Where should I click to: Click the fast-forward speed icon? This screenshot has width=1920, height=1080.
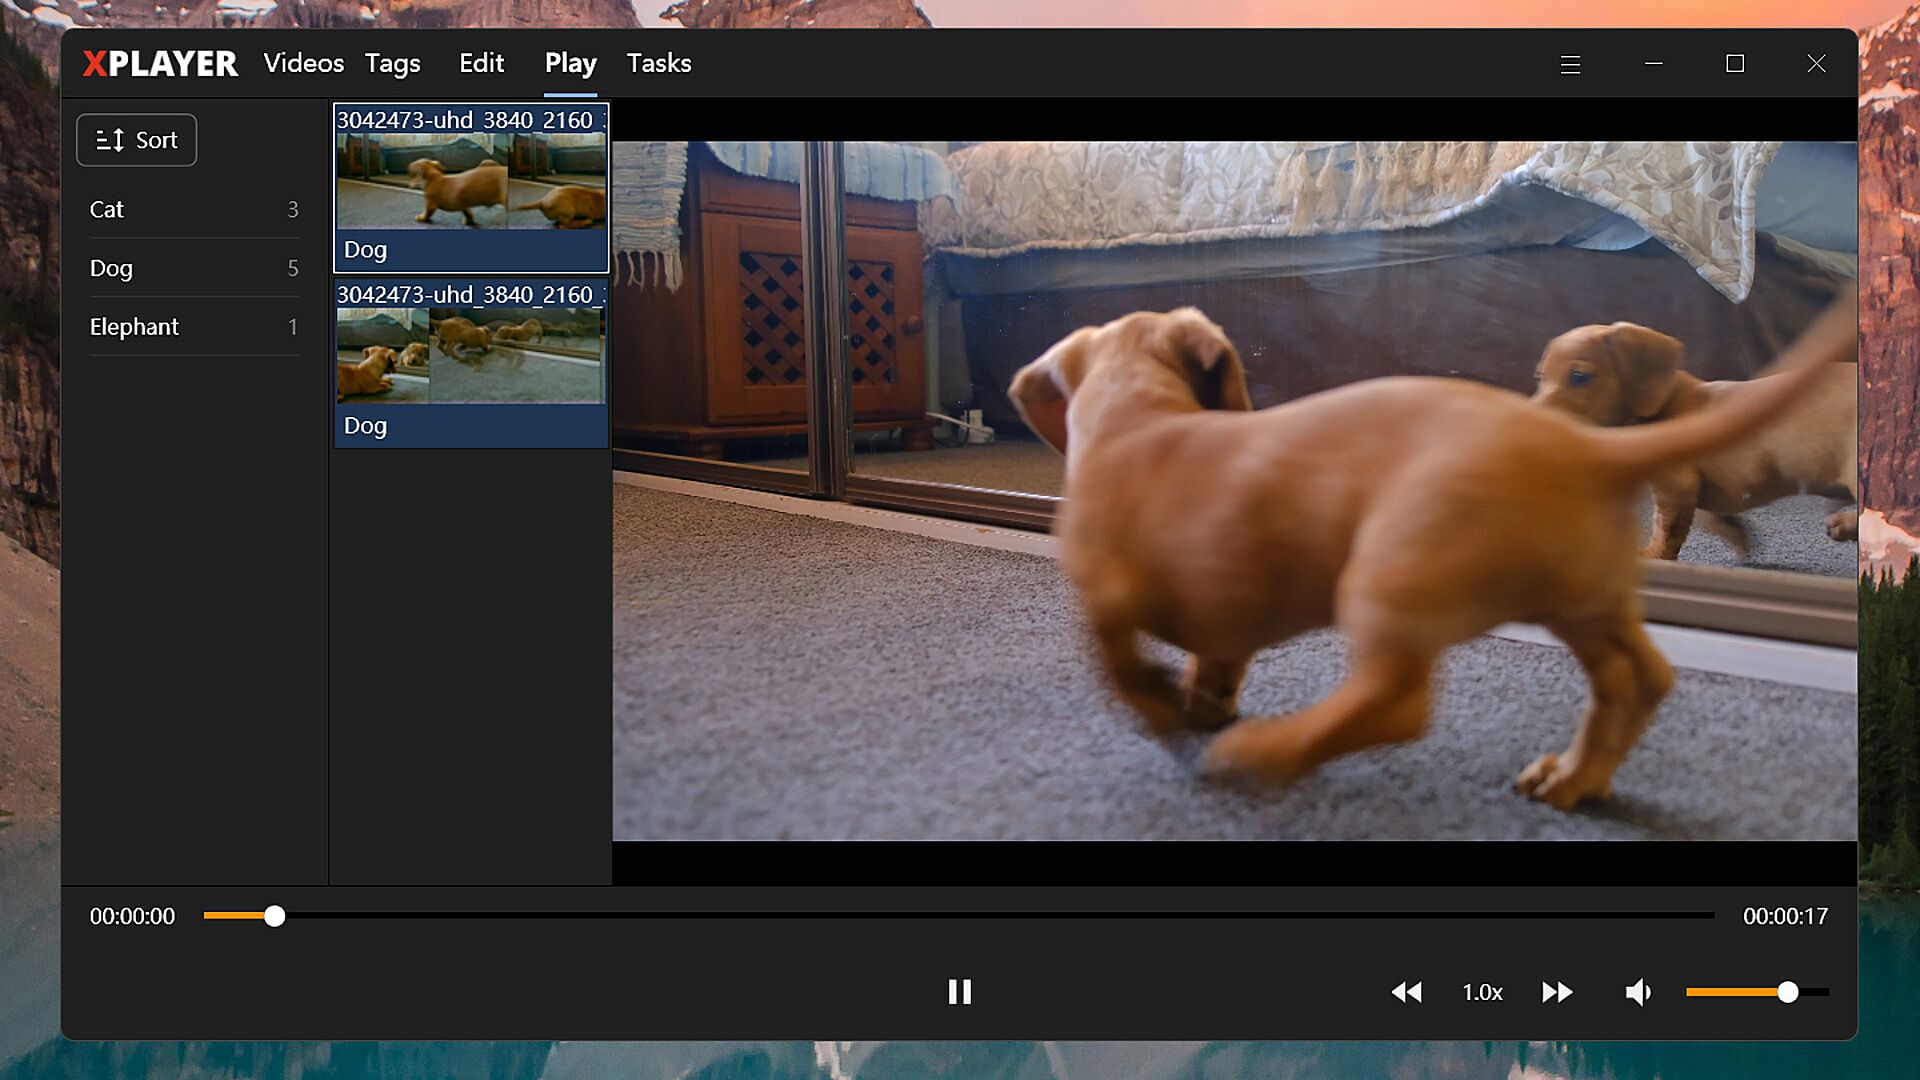point(1557,992)
